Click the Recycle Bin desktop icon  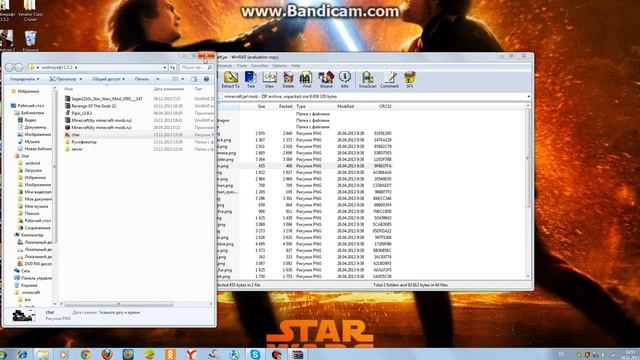click(x=30, y=41)
